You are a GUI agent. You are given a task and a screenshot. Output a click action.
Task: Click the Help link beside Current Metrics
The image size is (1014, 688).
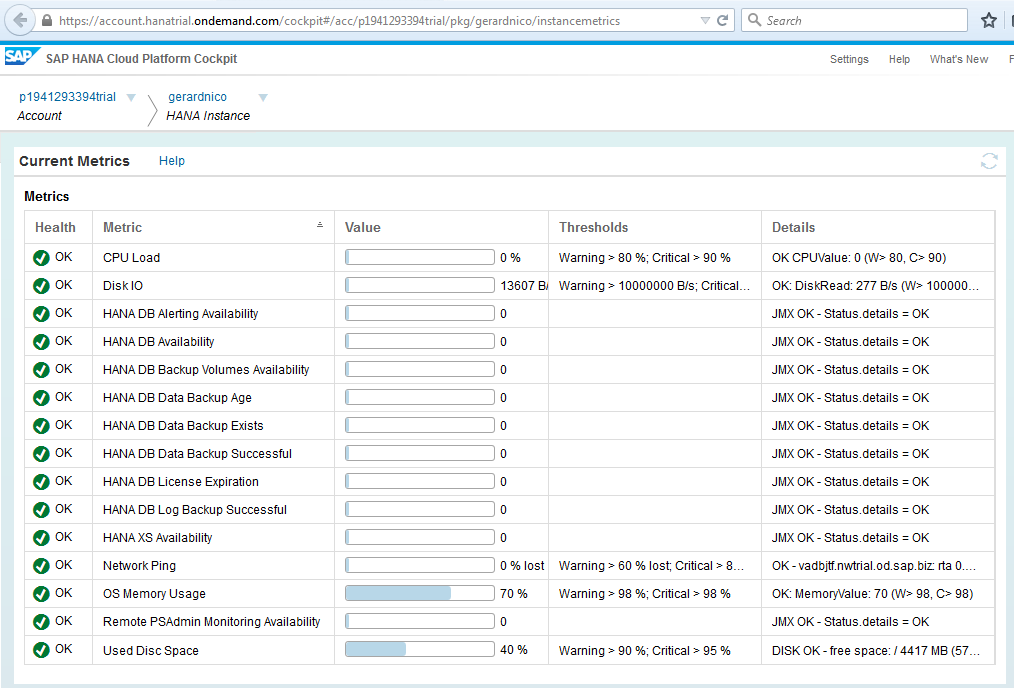coord(171,160)
